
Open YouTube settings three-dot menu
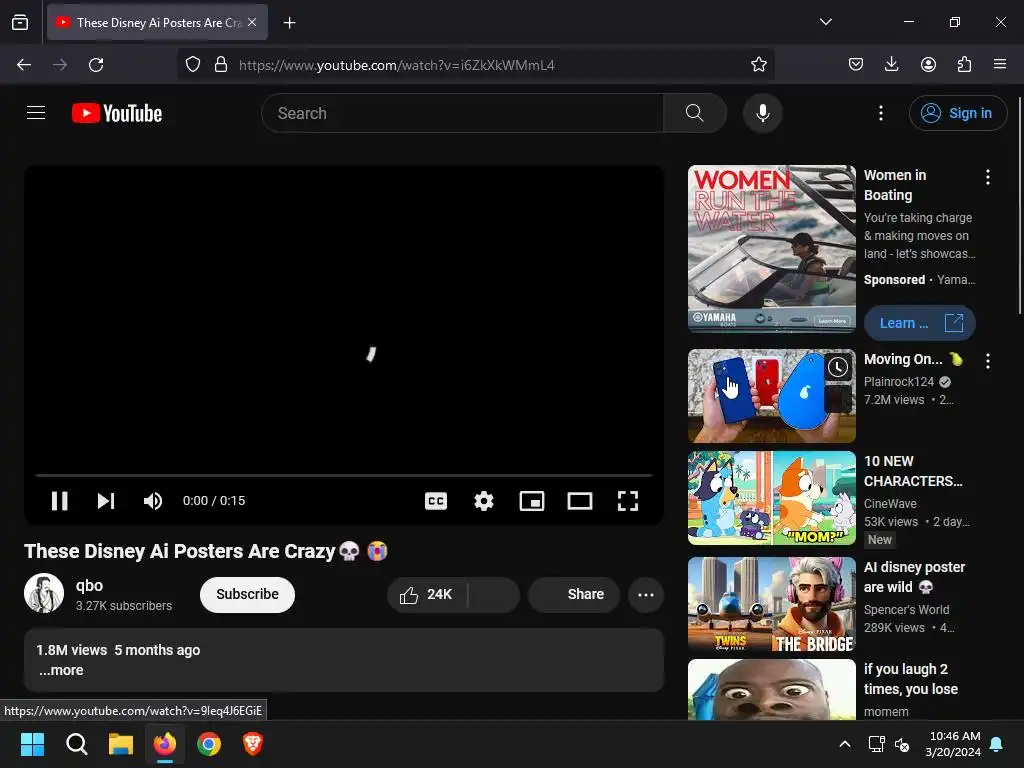click(880, 113)
